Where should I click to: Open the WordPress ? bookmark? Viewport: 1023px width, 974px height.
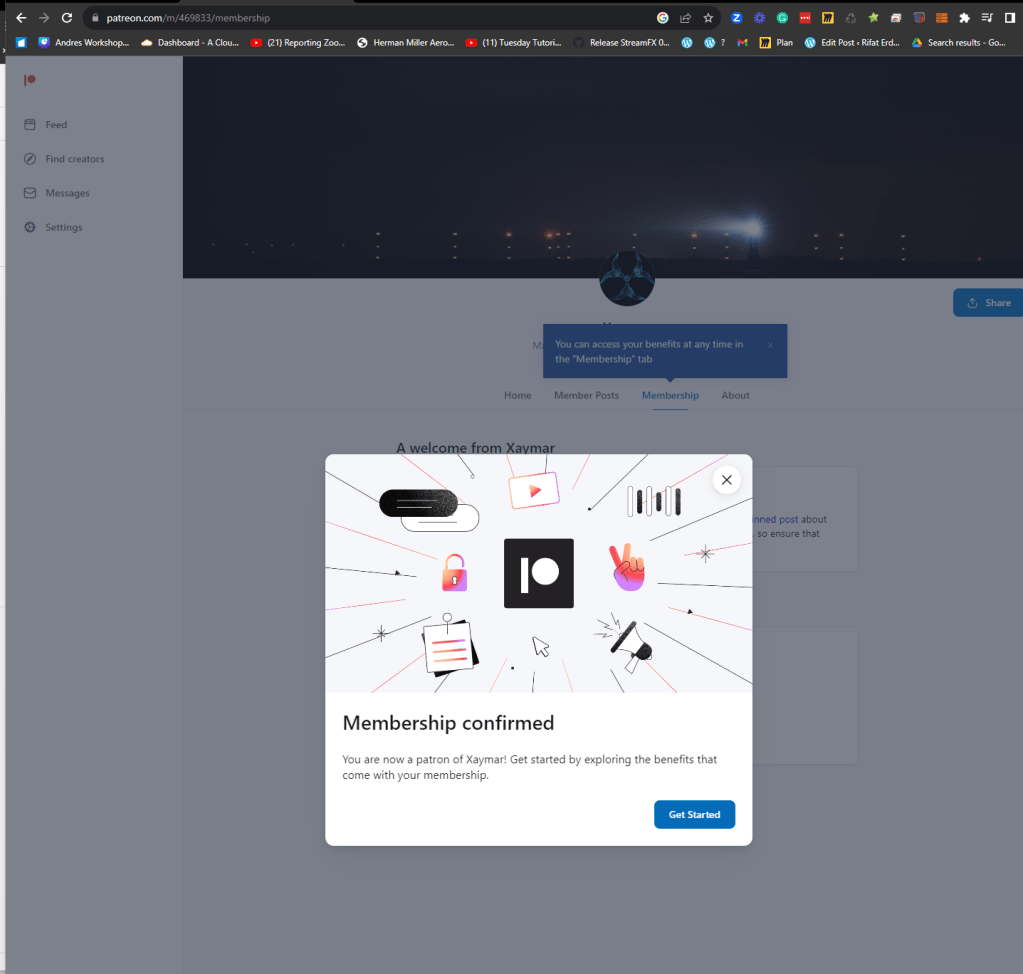point(715,42)
